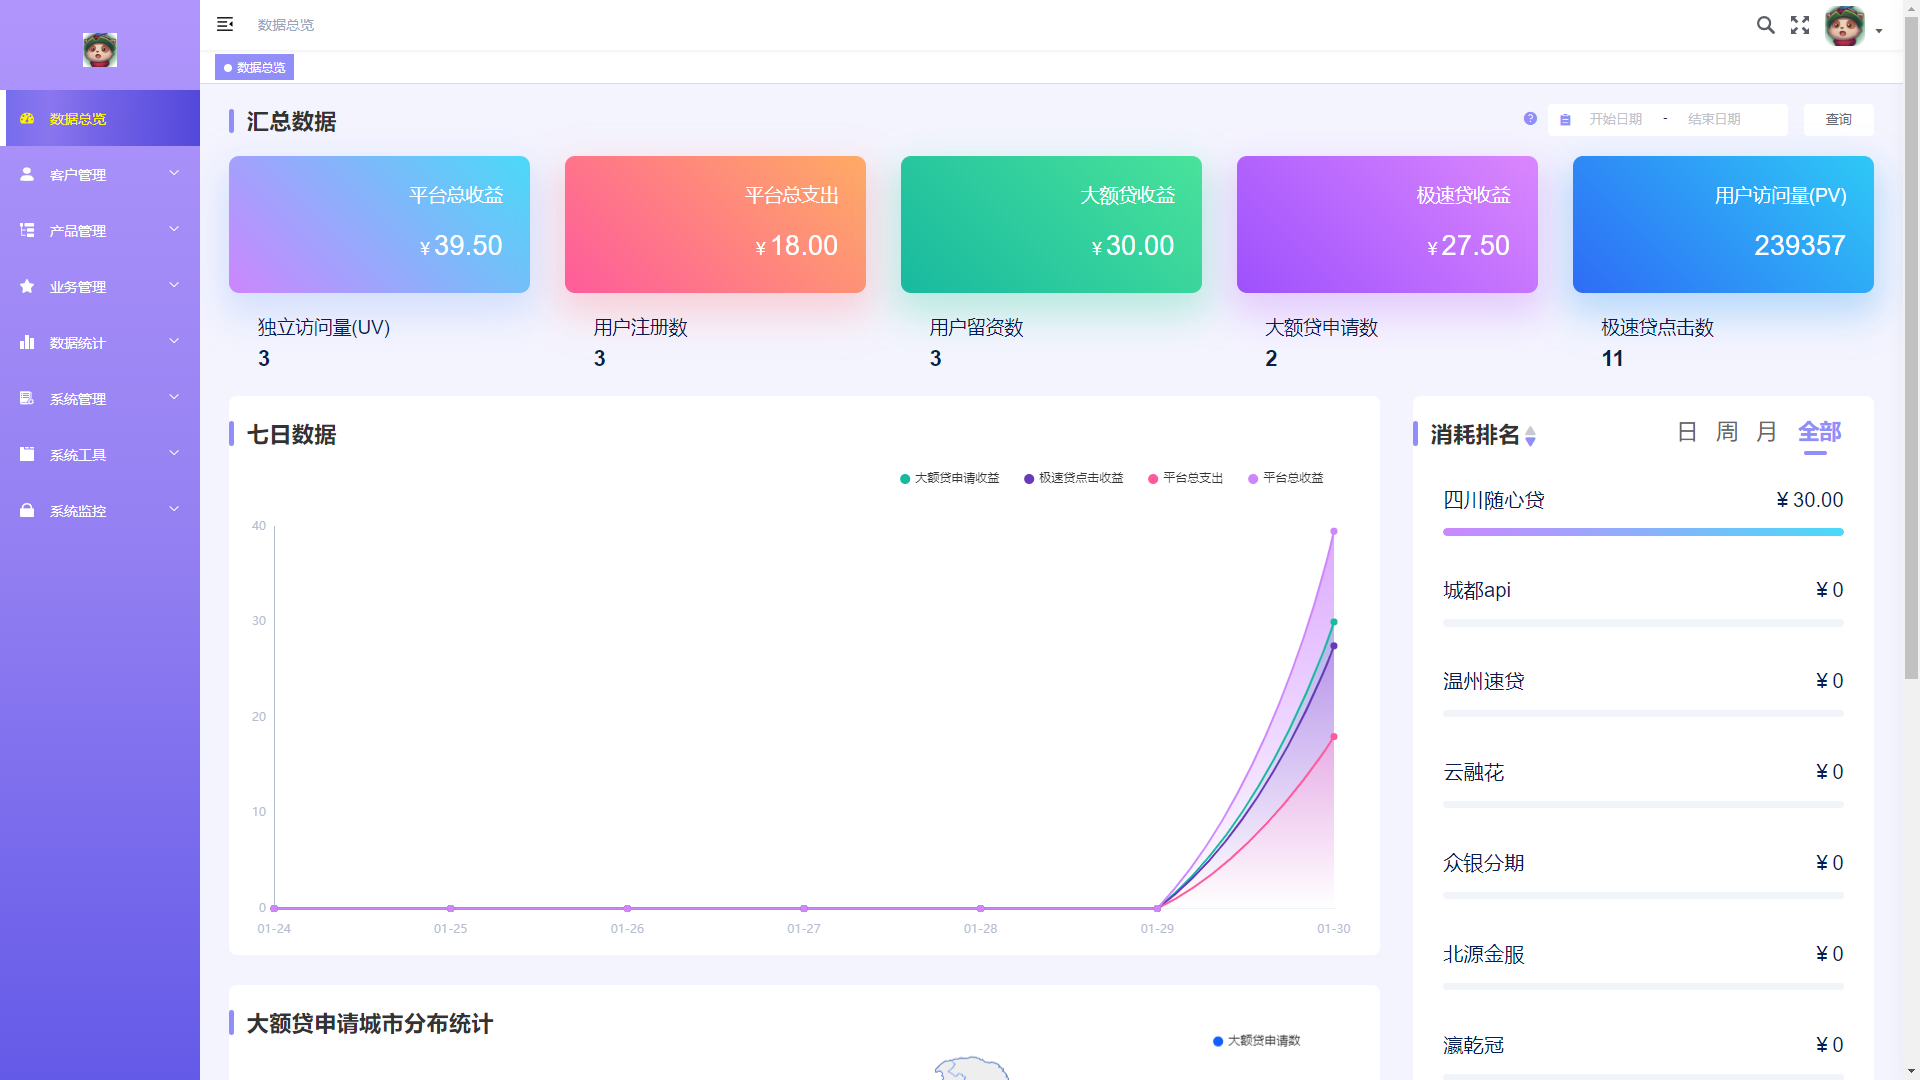Toggle 大额贷申请收益 legend series
This screenshot has width=1920, height=1080.
[x=950, y=478]
